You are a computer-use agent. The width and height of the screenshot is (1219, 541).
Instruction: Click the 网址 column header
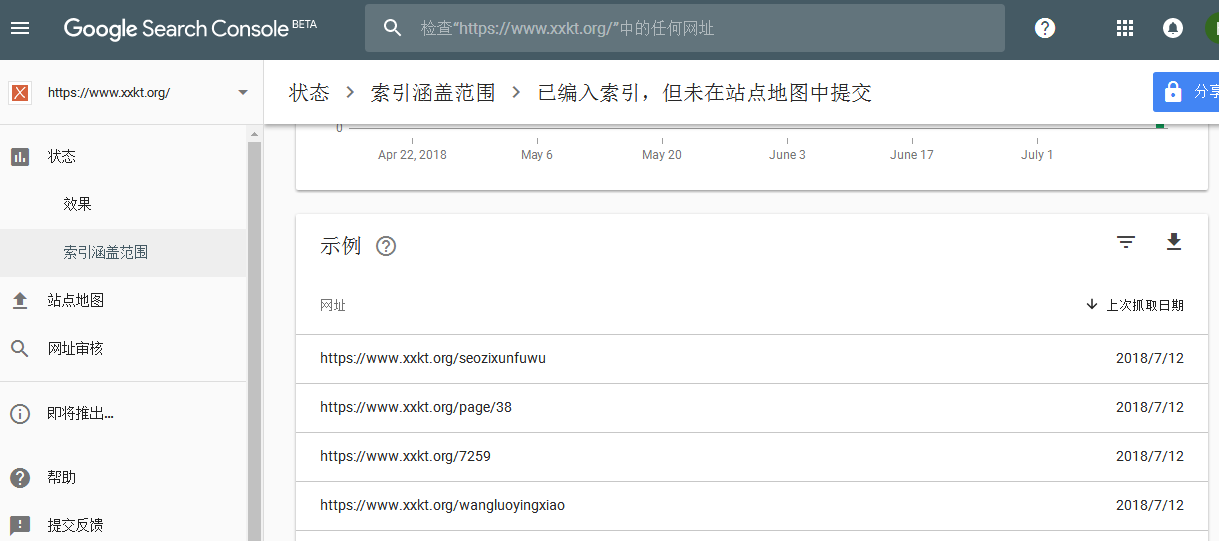pos(333,305)
